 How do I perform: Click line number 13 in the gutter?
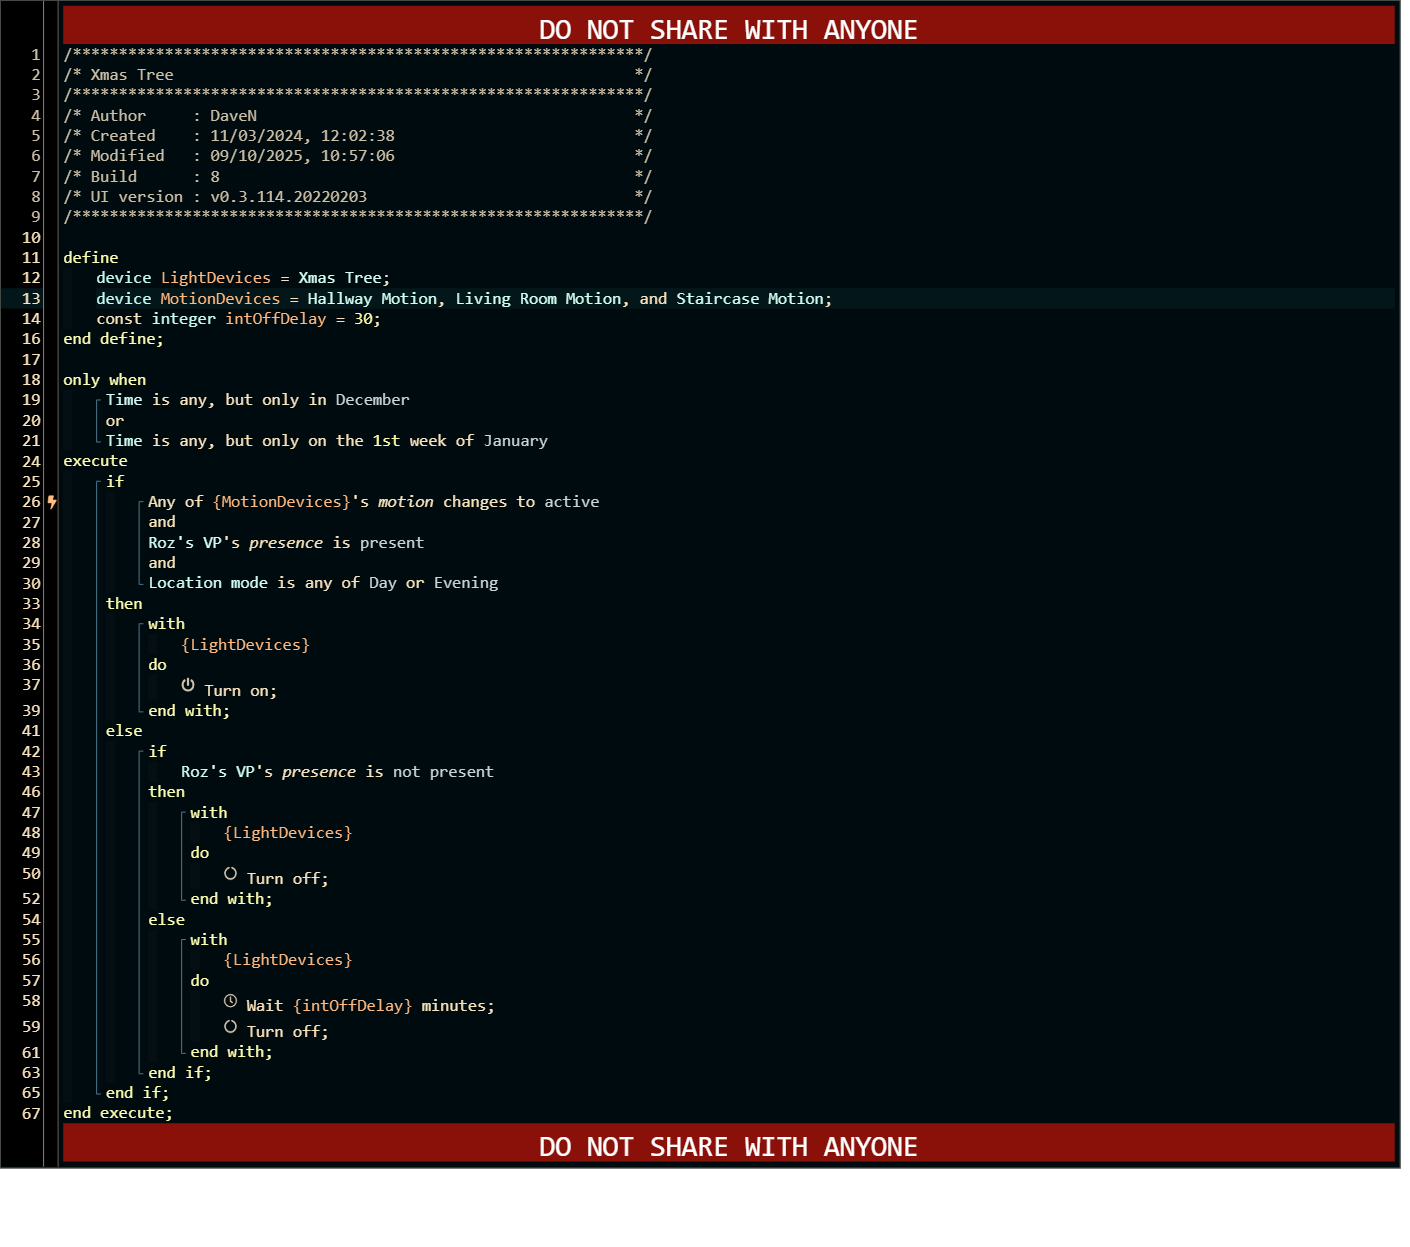(31, 299)
